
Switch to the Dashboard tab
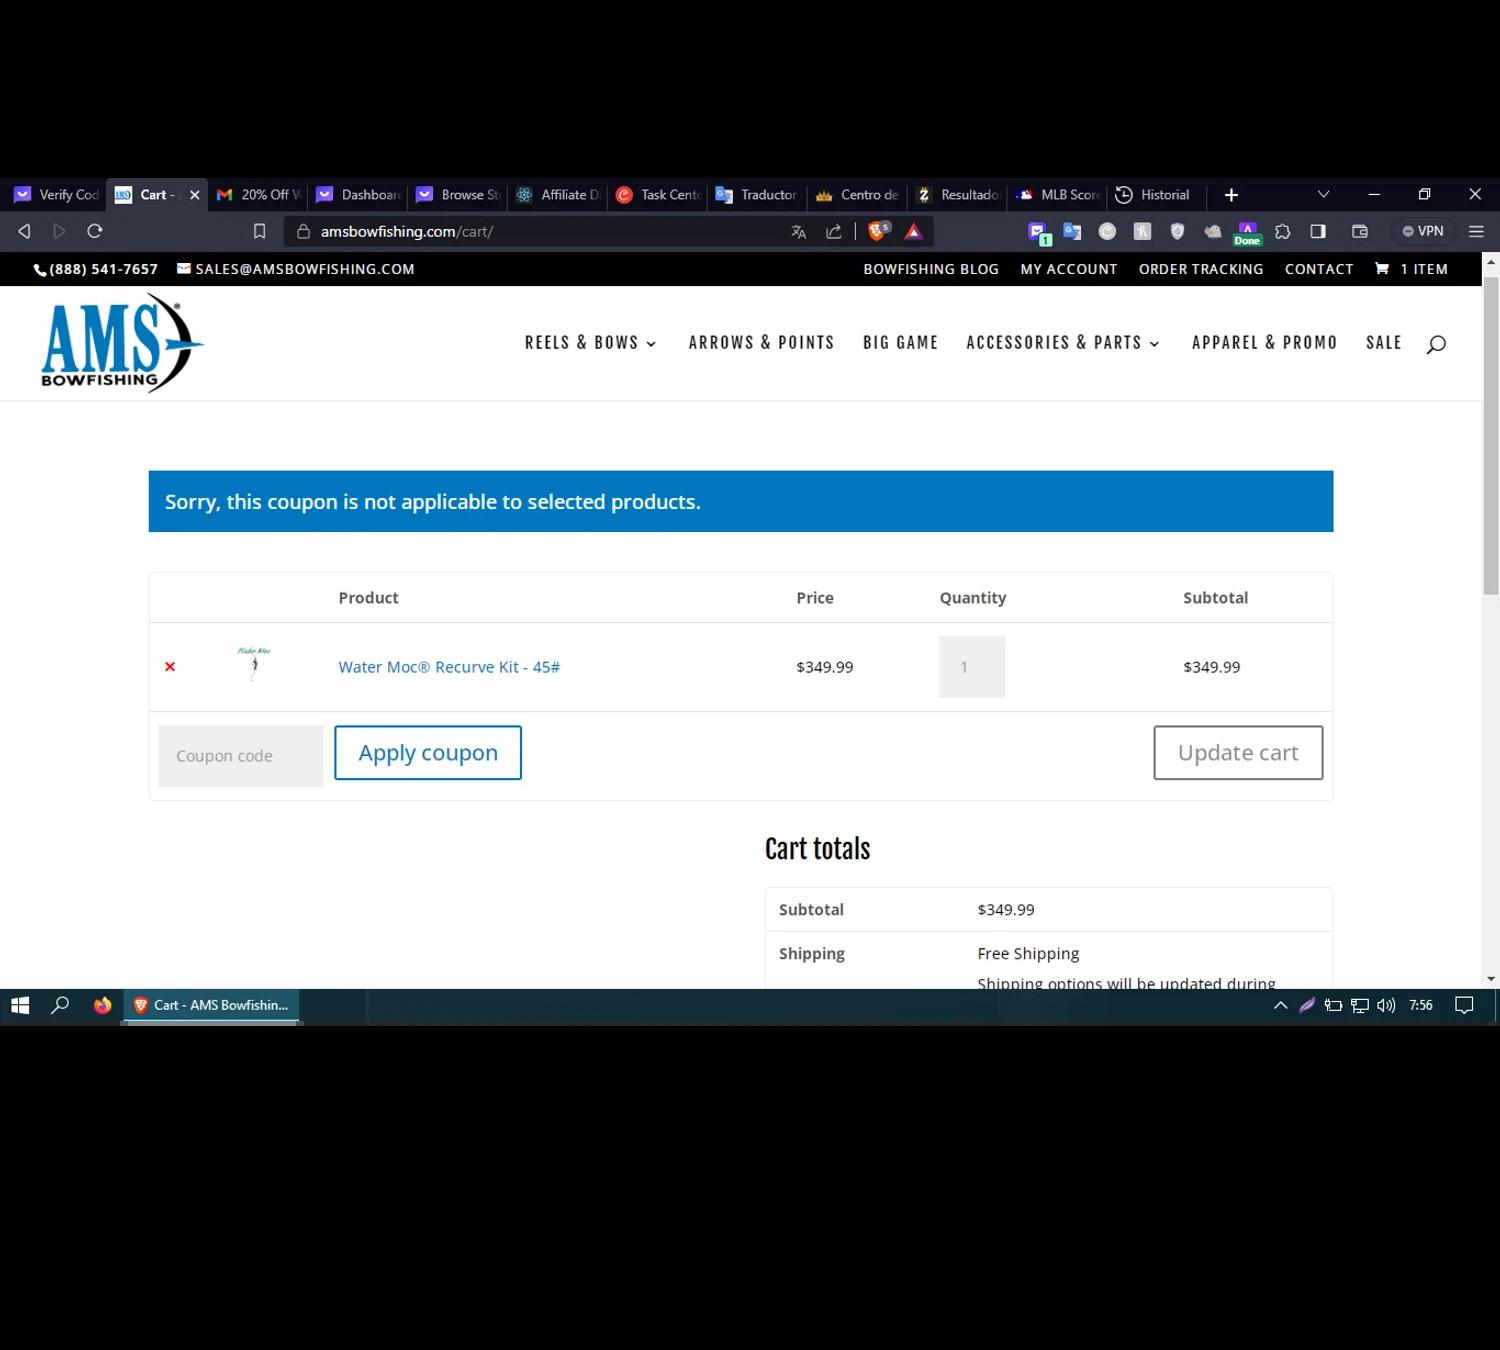(x=358, y=195)
